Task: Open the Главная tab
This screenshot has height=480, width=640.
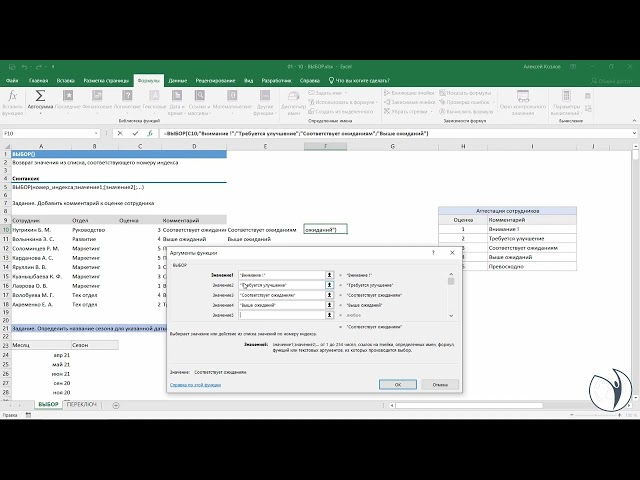Action: (x=39, y=81)
